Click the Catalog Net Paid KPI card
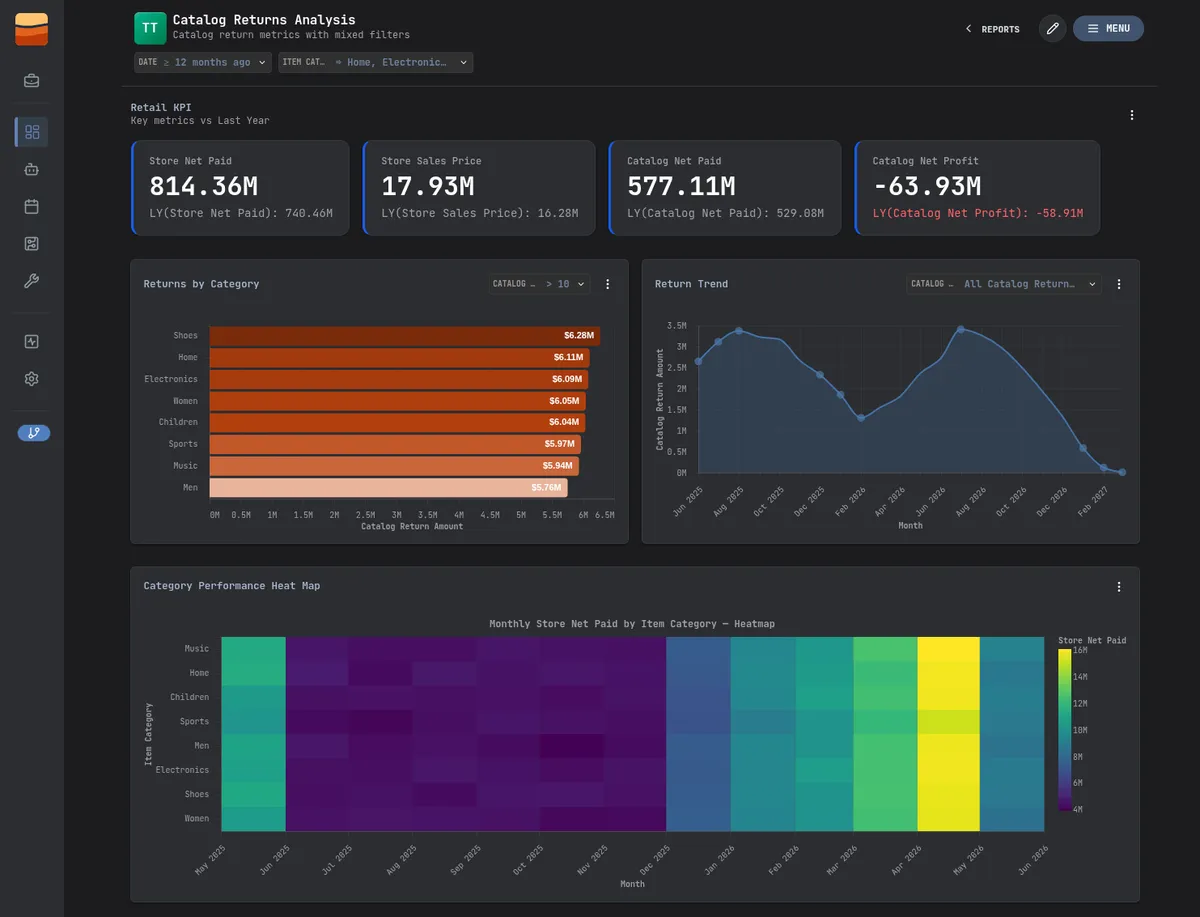This screenshot has height=917, width=1200. (725, 188)
